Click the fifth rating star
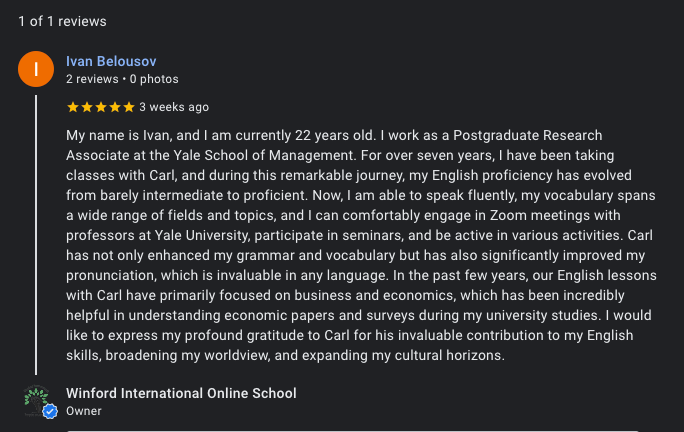 tap(128, 107)
